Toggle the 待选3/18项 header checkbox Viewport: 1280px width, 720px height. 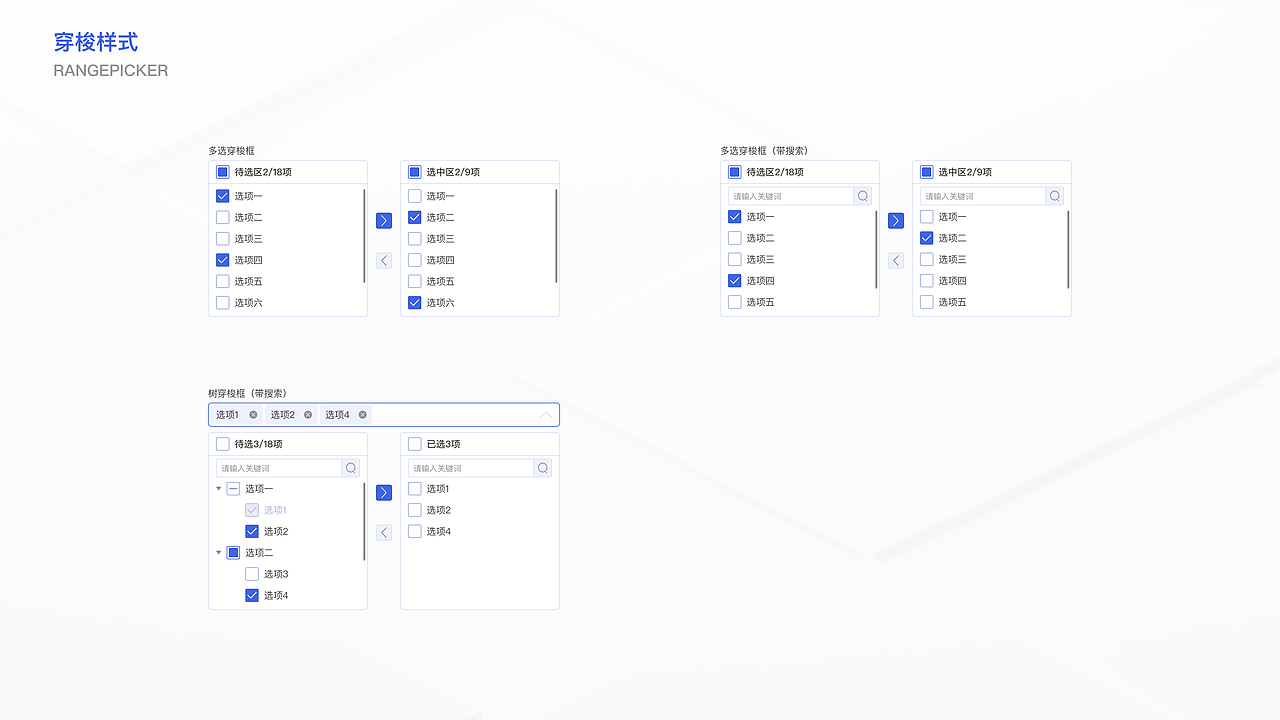tap(223, 444)
